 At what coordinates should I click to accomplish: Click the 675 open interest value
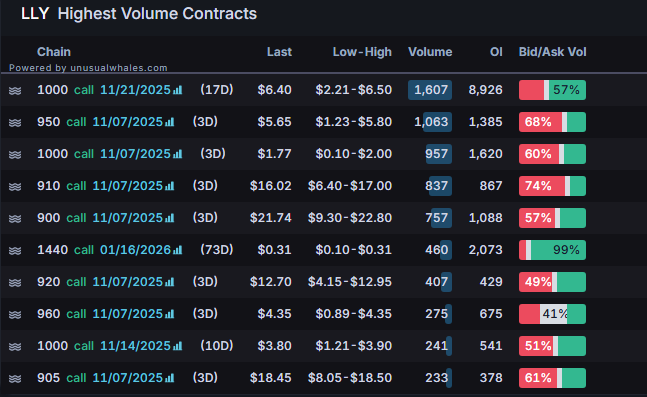[x=491, y=314]
